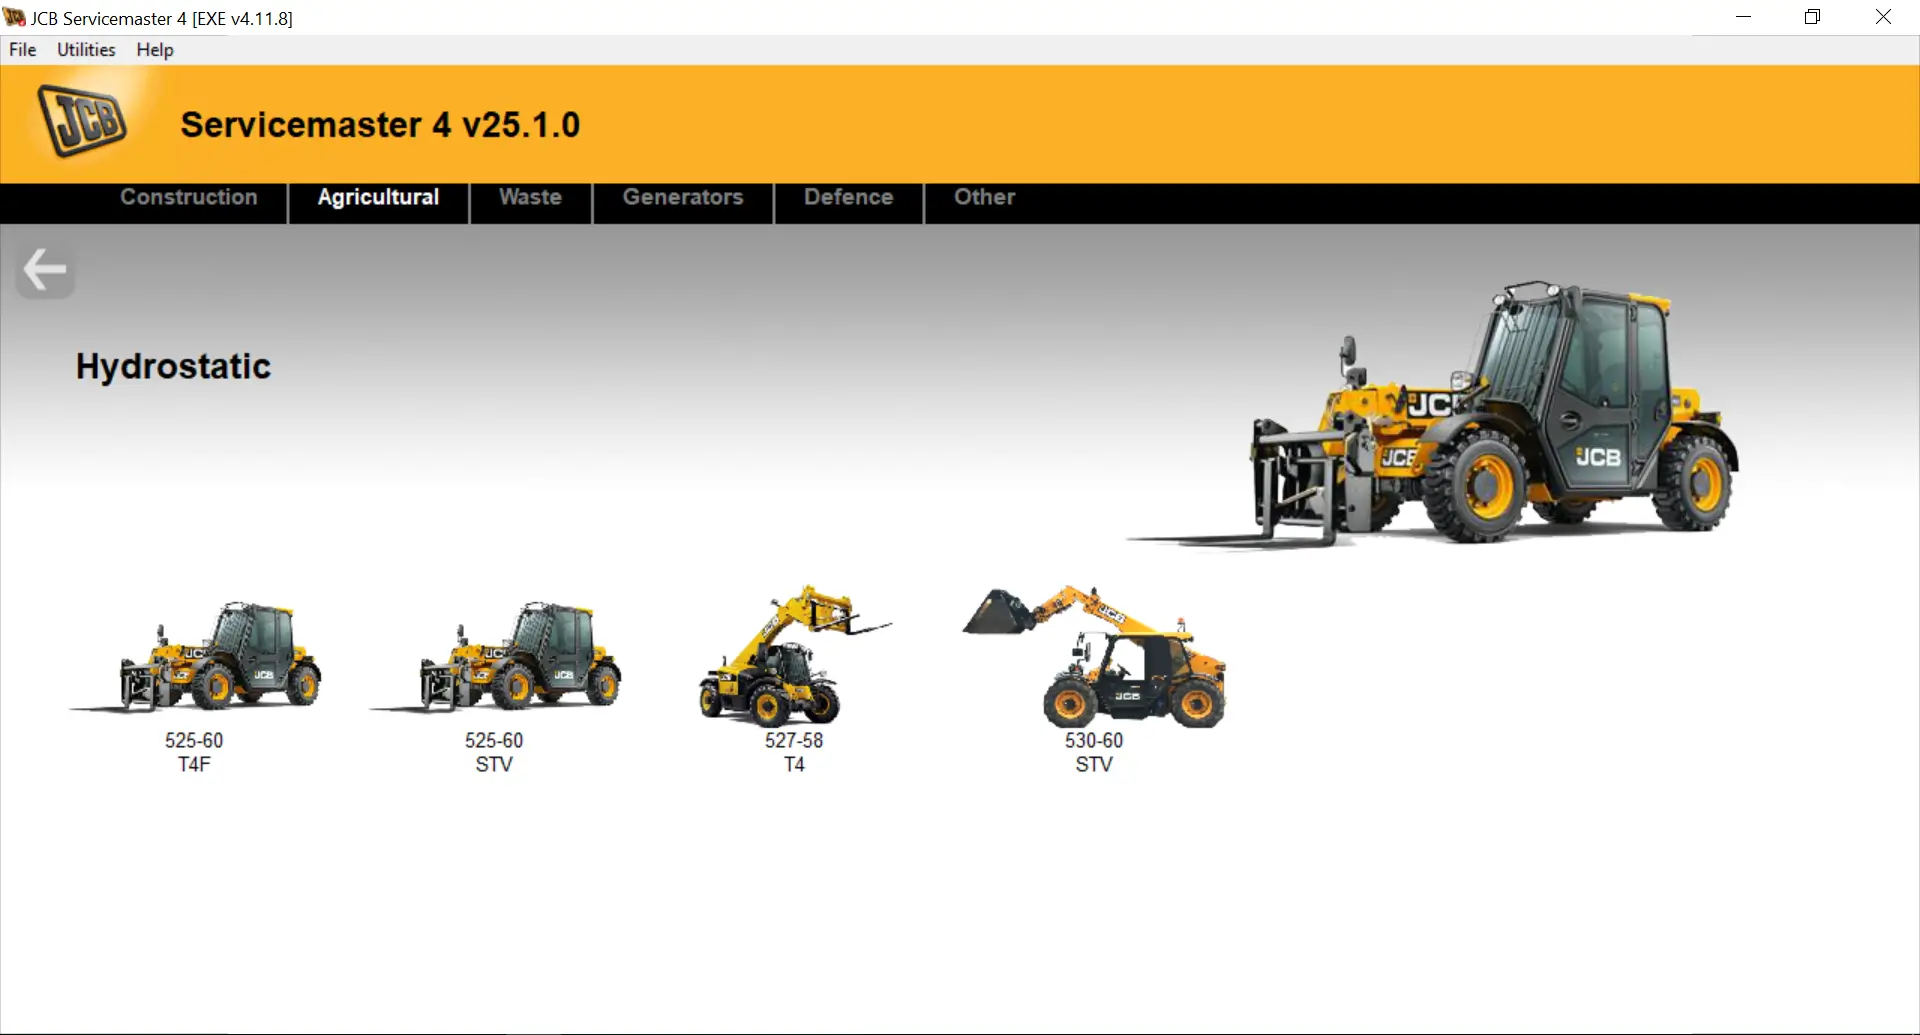Open the Defence tab
The image size is (1920, 1035).
click(x=848, y=198)
